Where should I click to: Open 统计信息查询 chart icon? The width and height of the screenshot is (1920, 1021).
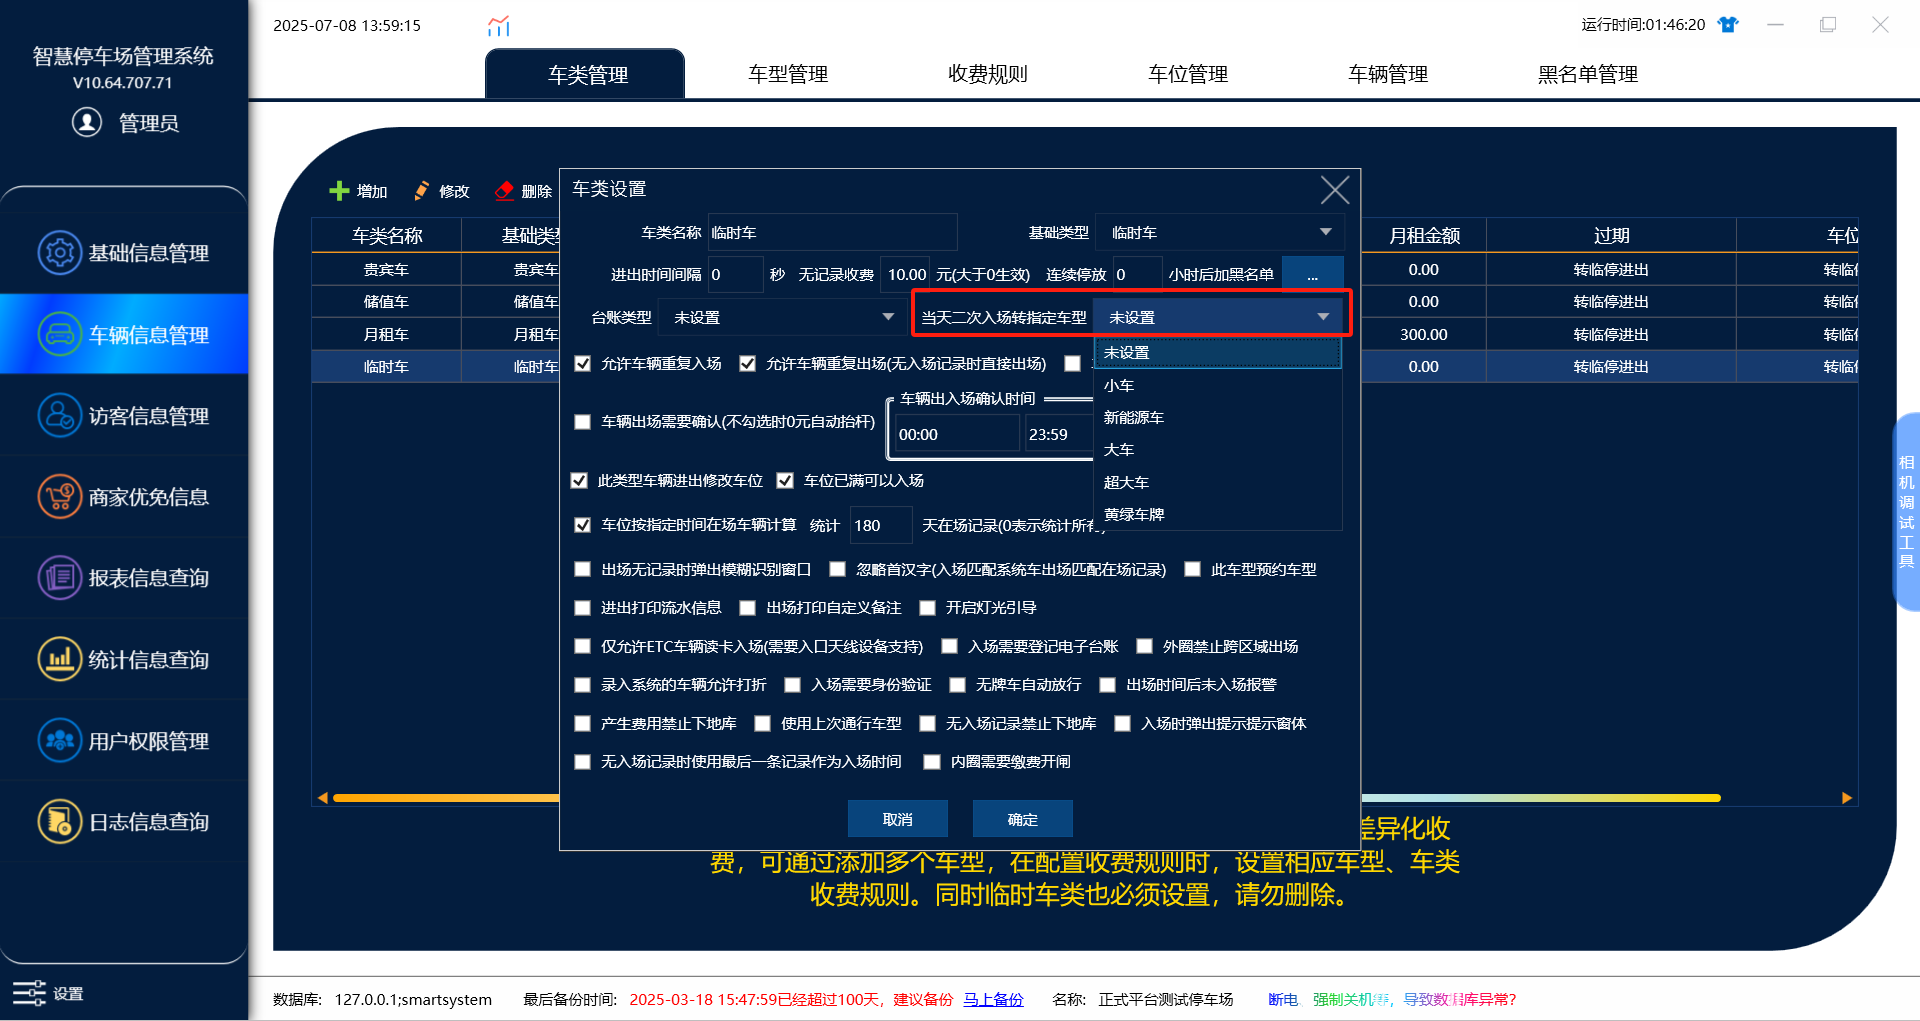[x=60, y=659]
